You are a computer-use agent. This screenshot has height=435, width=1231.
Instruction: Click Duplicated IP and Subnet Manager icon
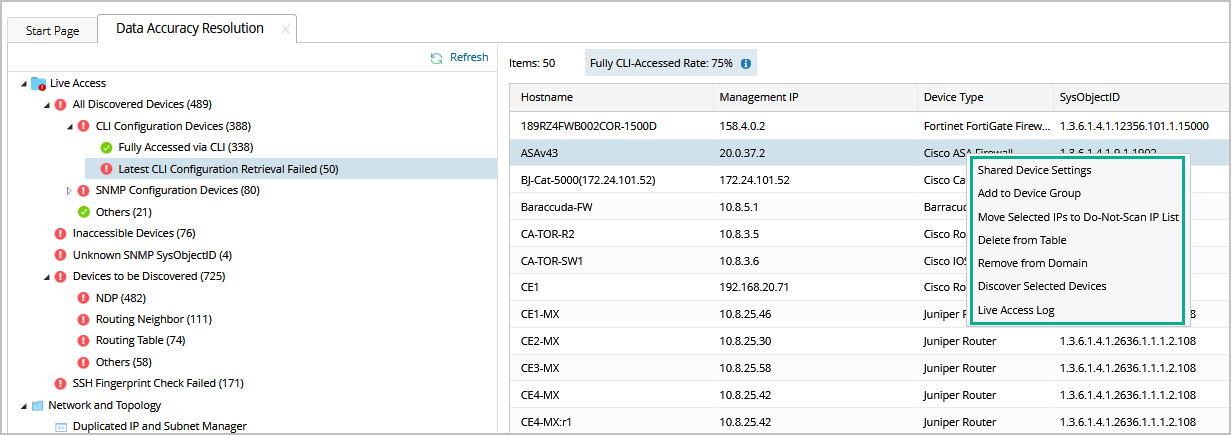[61, 427]
